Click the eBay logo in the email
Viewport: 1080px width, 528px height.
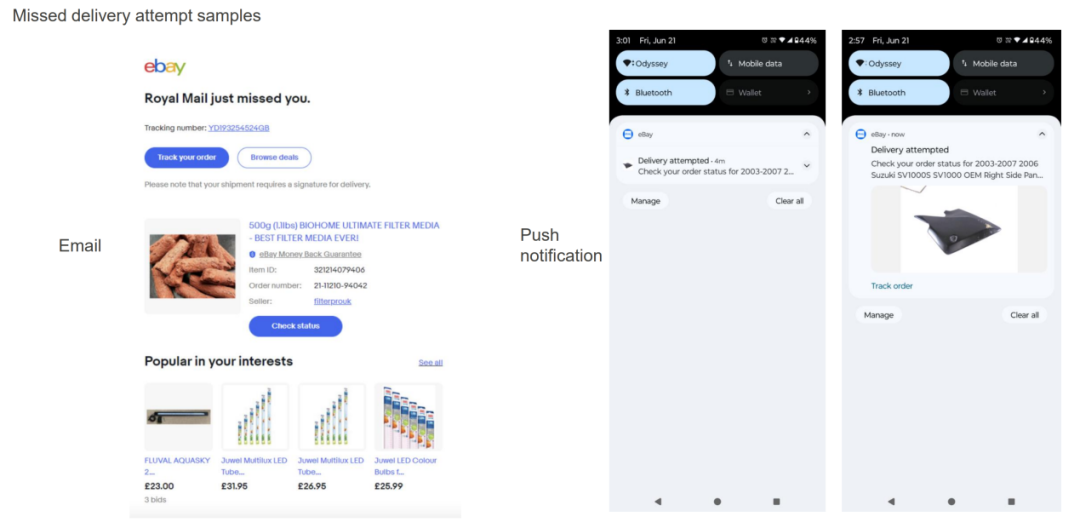[165, 67]
